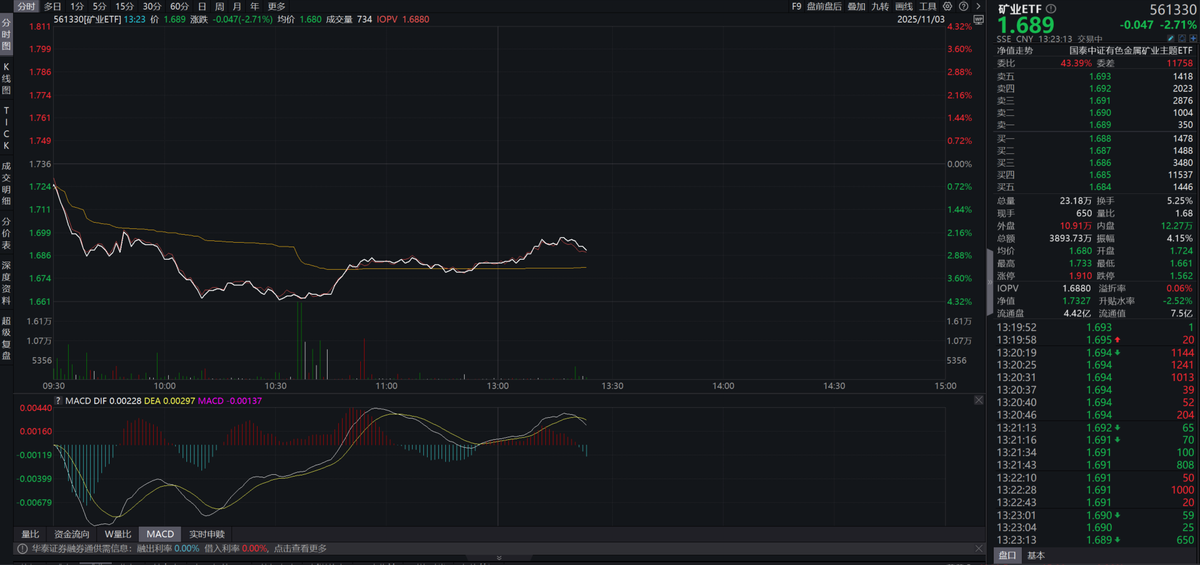Click the 买一 price 1.688 row
Viewport: 1200px width, 565px height.
coord(1095,138)
